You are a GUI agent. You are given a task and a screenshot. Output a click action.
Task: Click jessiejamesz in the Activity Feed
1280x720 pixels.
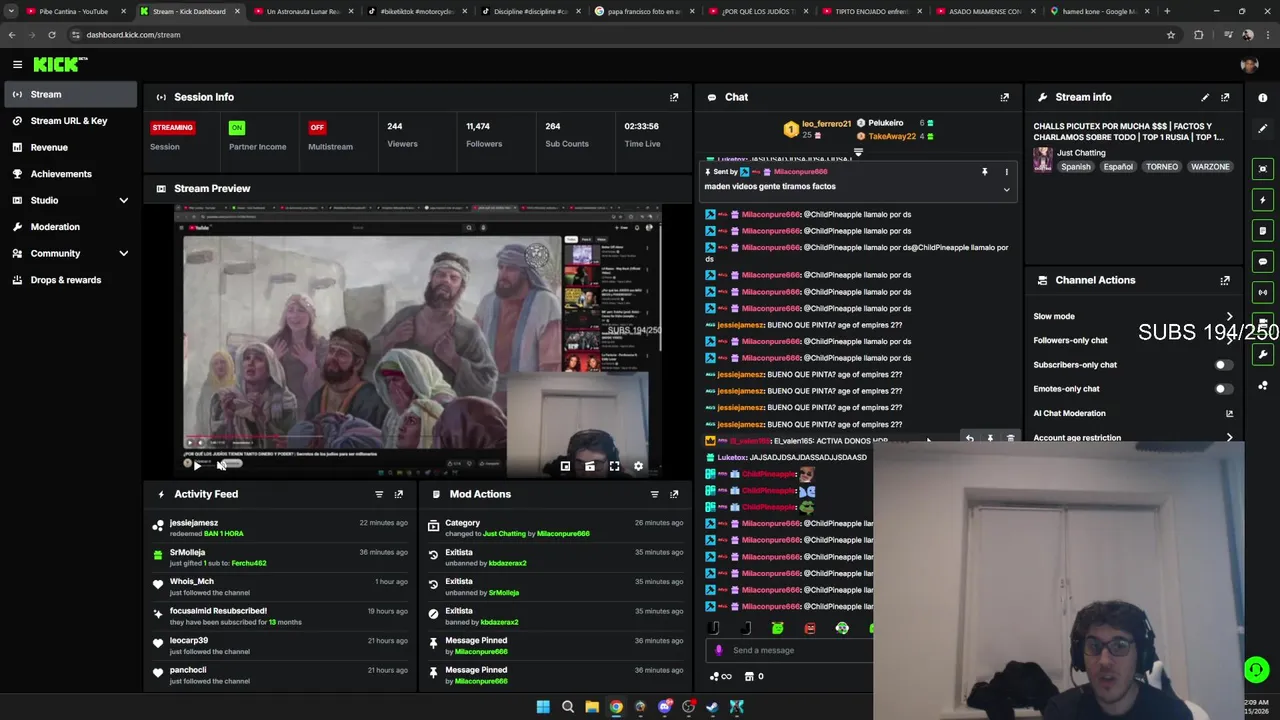[x=194, y=523]
